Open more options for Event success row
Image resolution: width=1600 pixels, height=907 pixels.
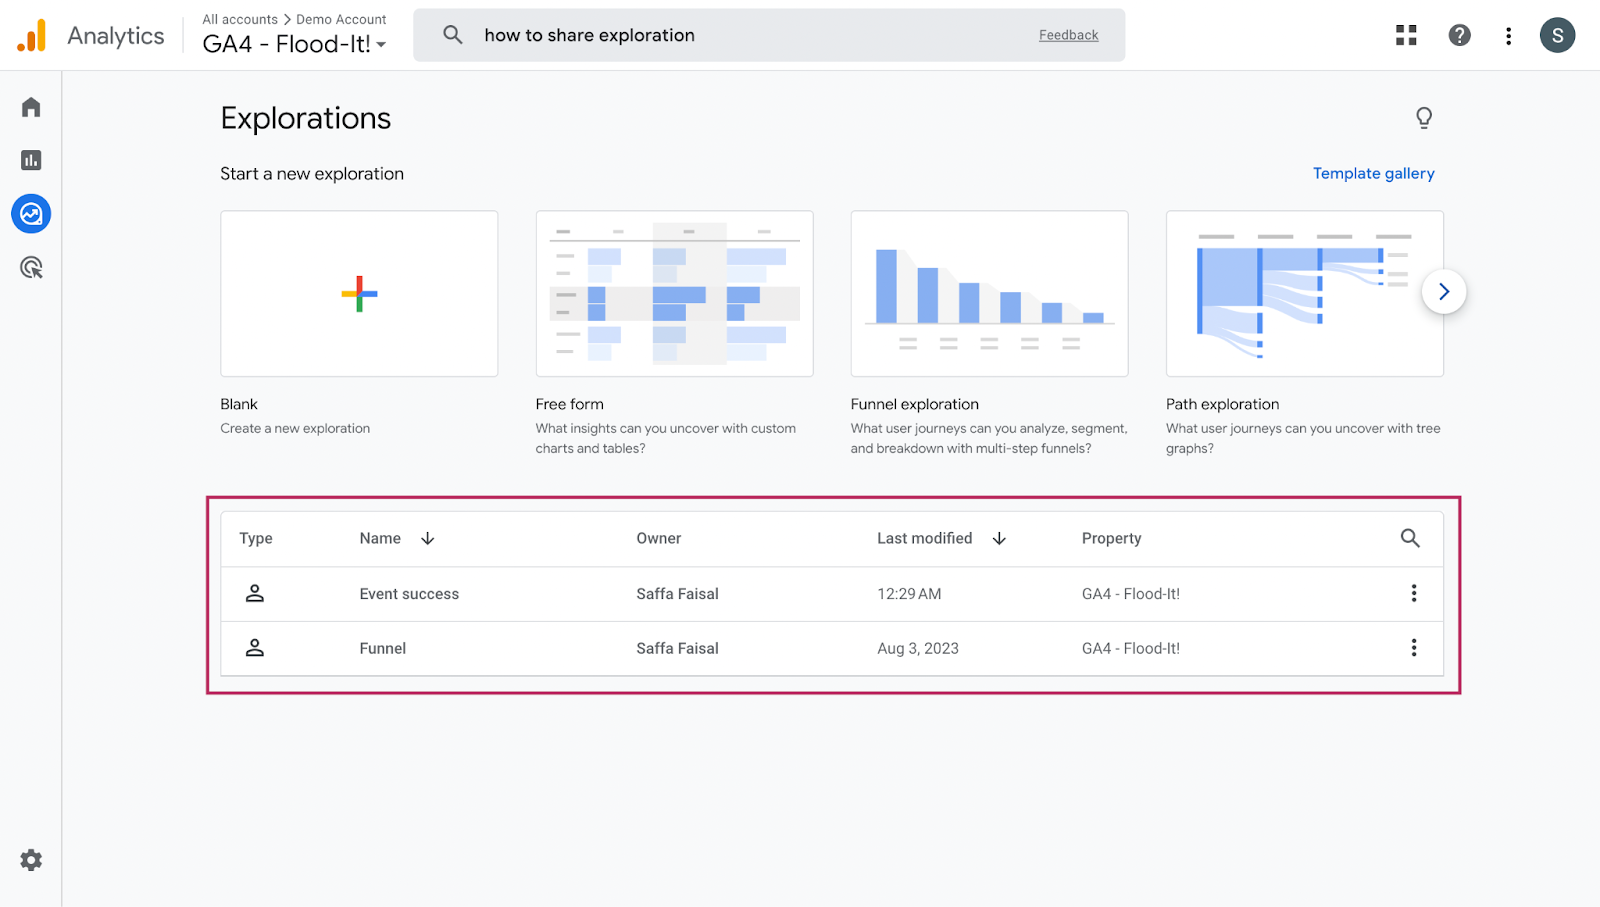coord(1414,593)
